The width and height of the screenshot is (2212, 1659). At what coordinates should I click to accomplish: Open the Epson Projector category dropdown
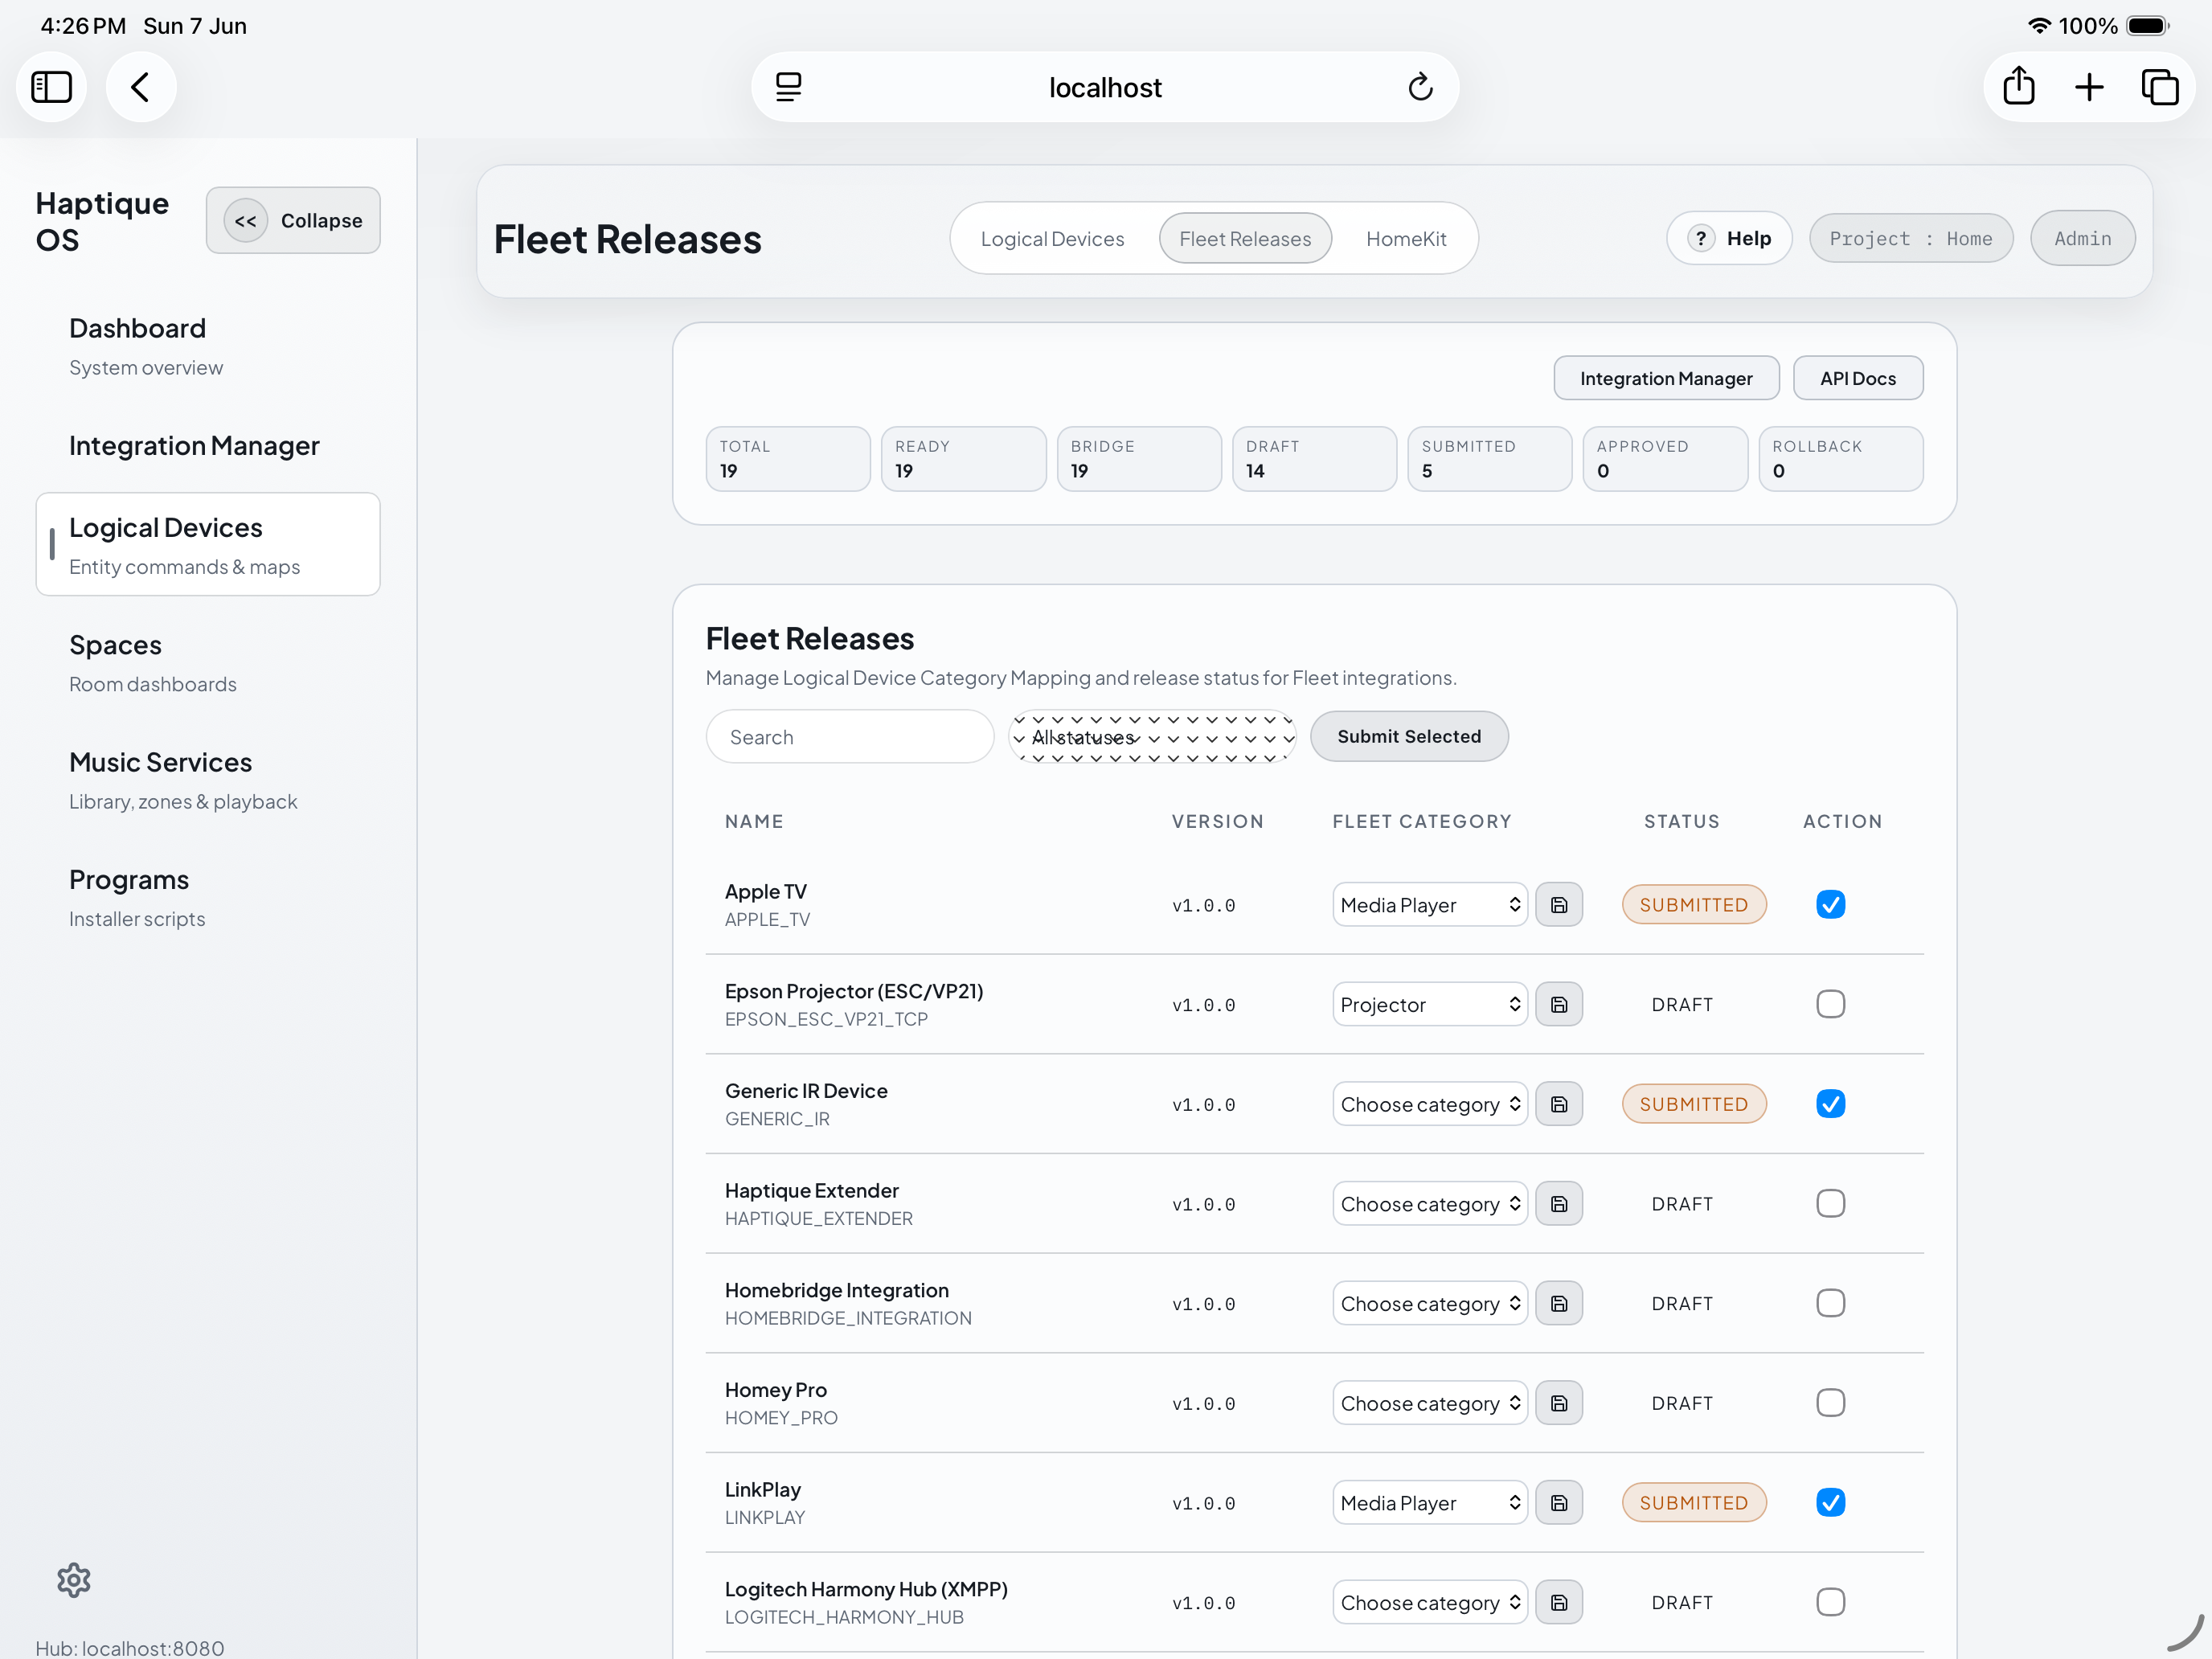1430,1004
